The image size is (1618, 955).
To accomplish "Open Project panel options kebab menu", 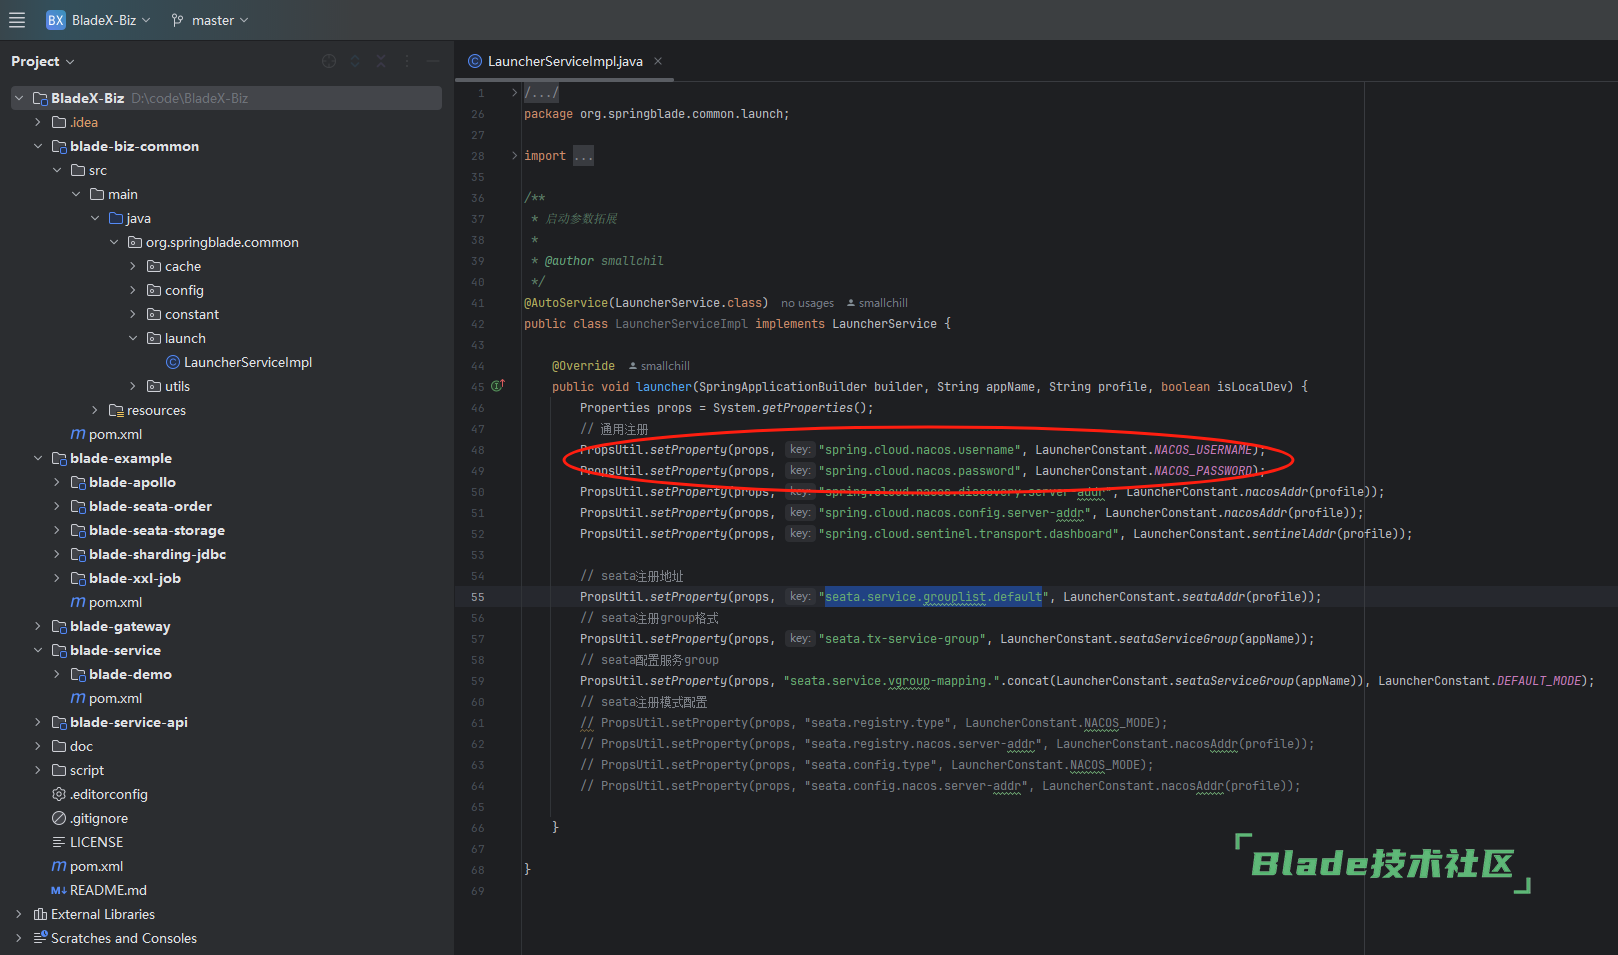I will point(407,61).
